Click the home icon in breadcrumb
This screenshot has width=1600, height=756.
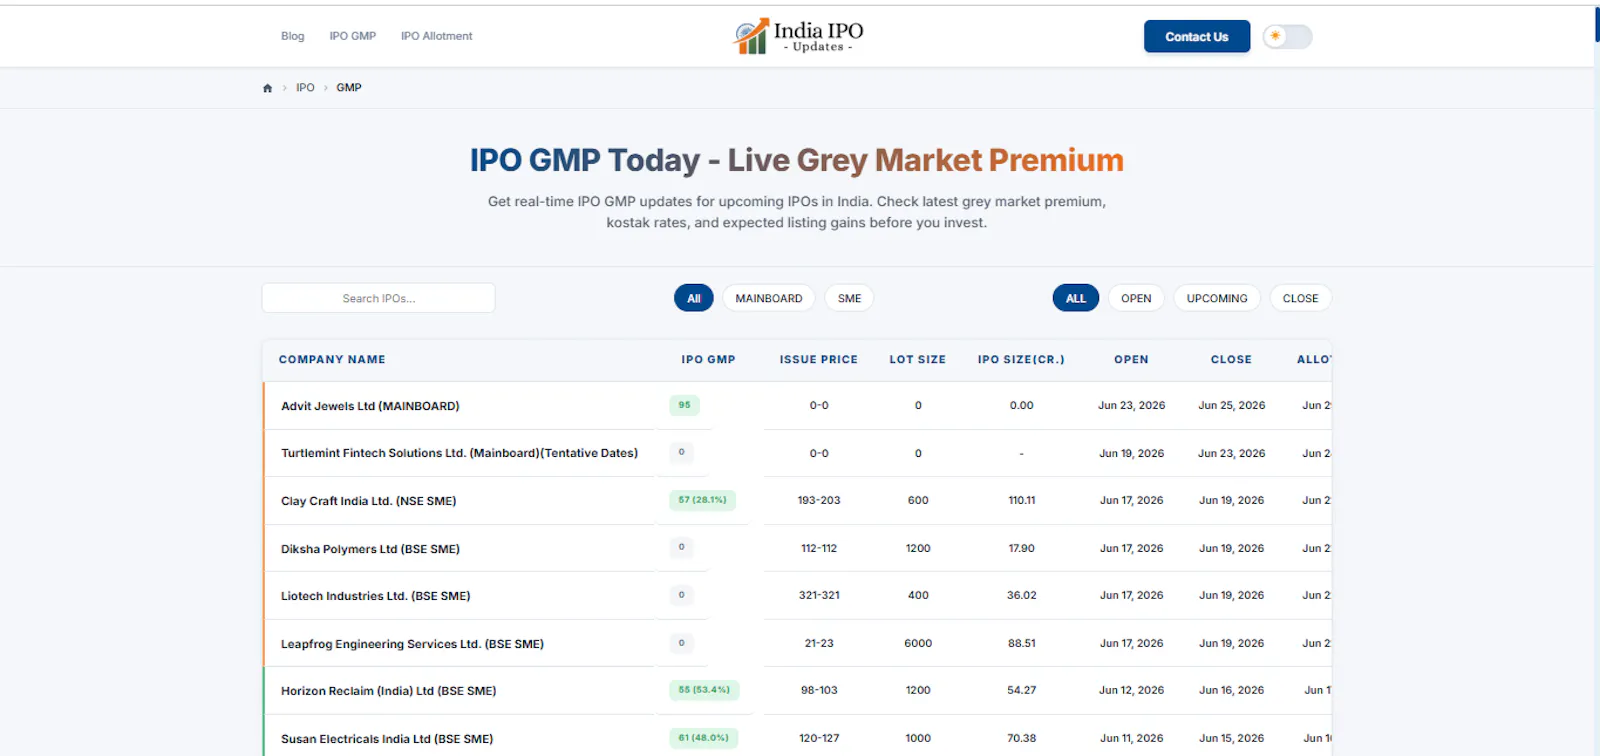click(x=267, y=88)
